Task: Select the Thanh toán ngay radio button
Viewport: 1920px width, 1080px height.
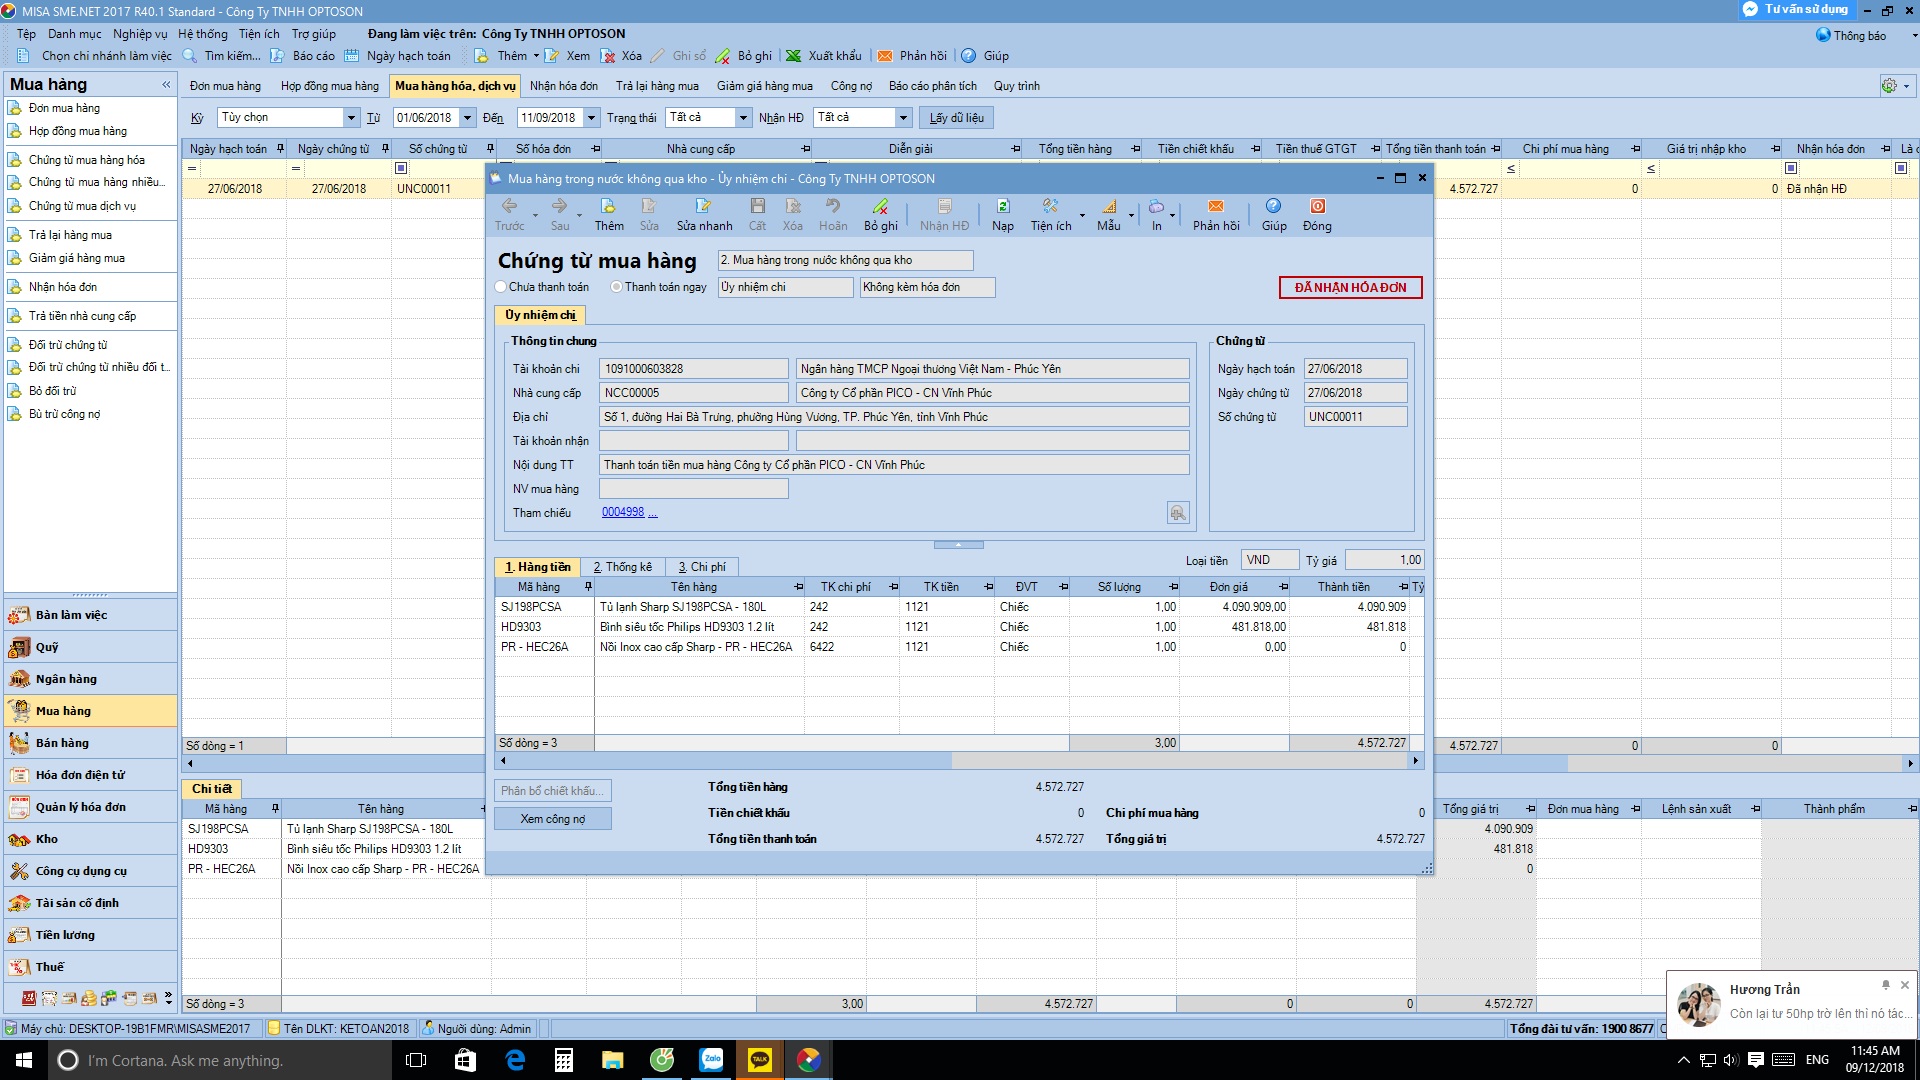Action: click(617, 287)
